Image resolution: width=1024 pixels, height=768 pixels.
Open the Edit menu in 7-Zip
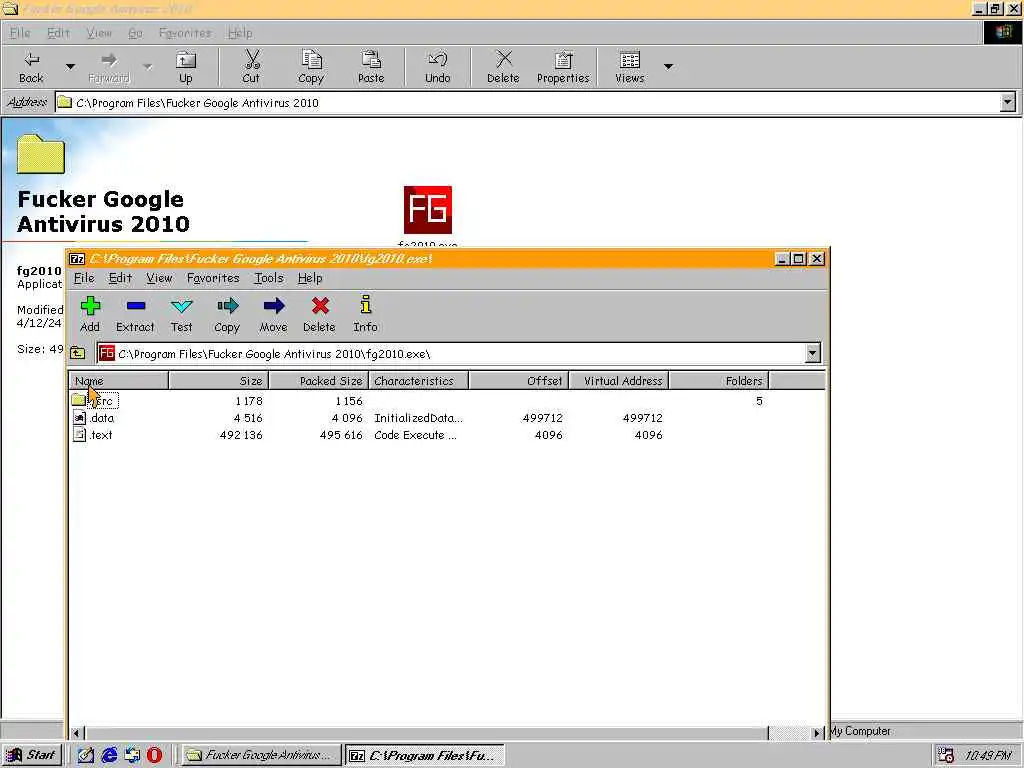(x=120, y=278)
